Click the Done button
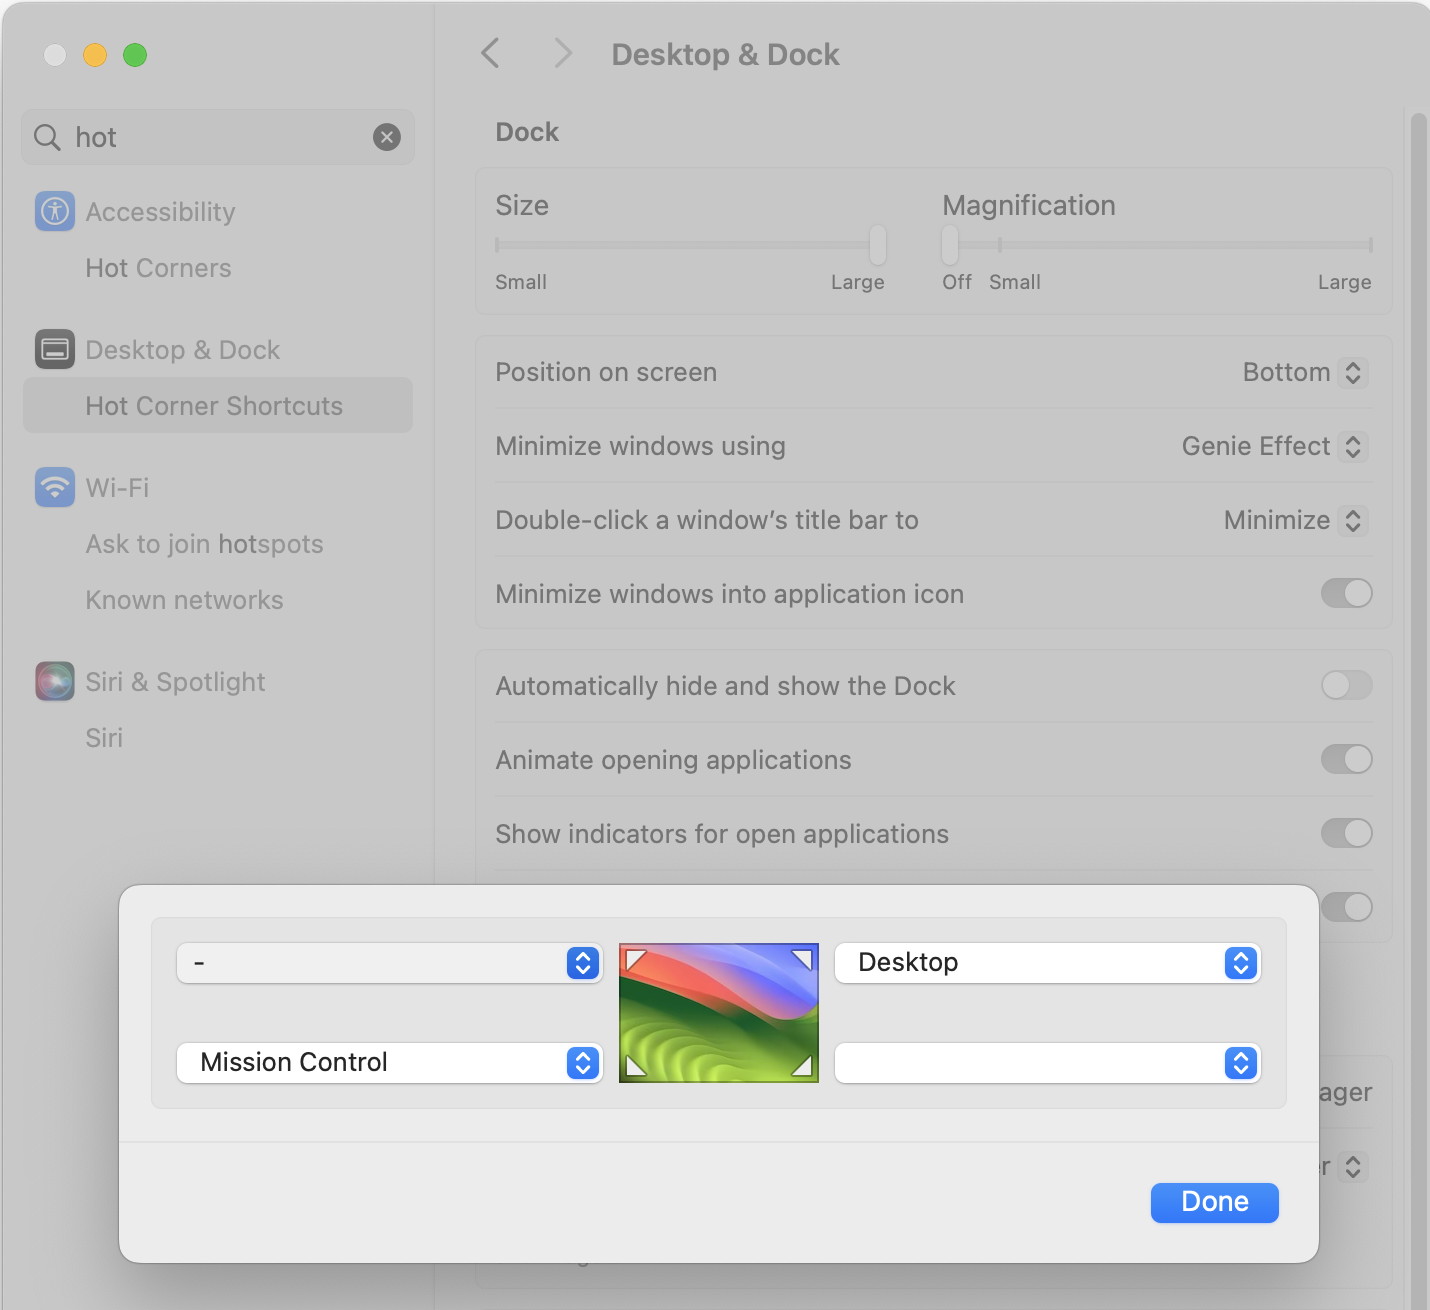Viewport: 1430px width, 1310px height. [1214, 1202]
